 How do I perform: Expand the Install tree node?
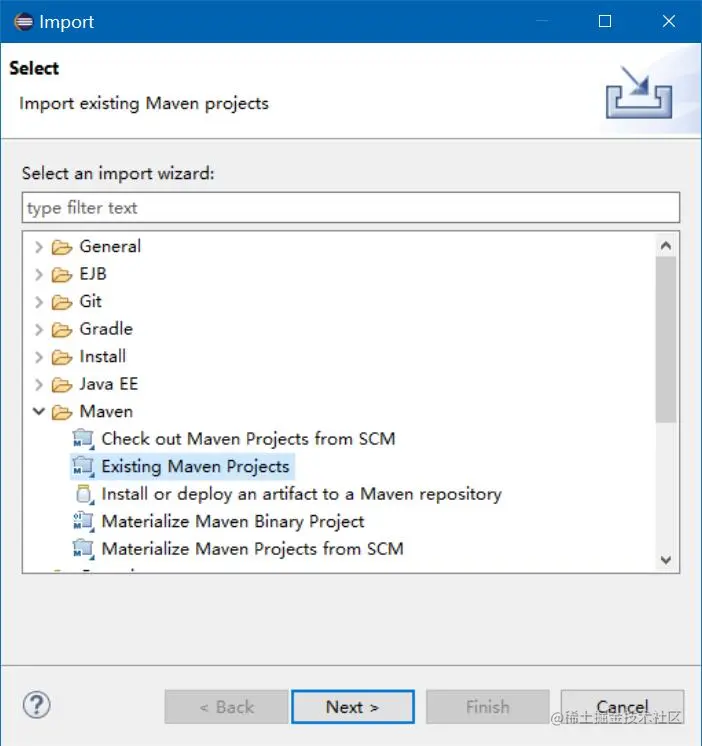click(39, 357)
